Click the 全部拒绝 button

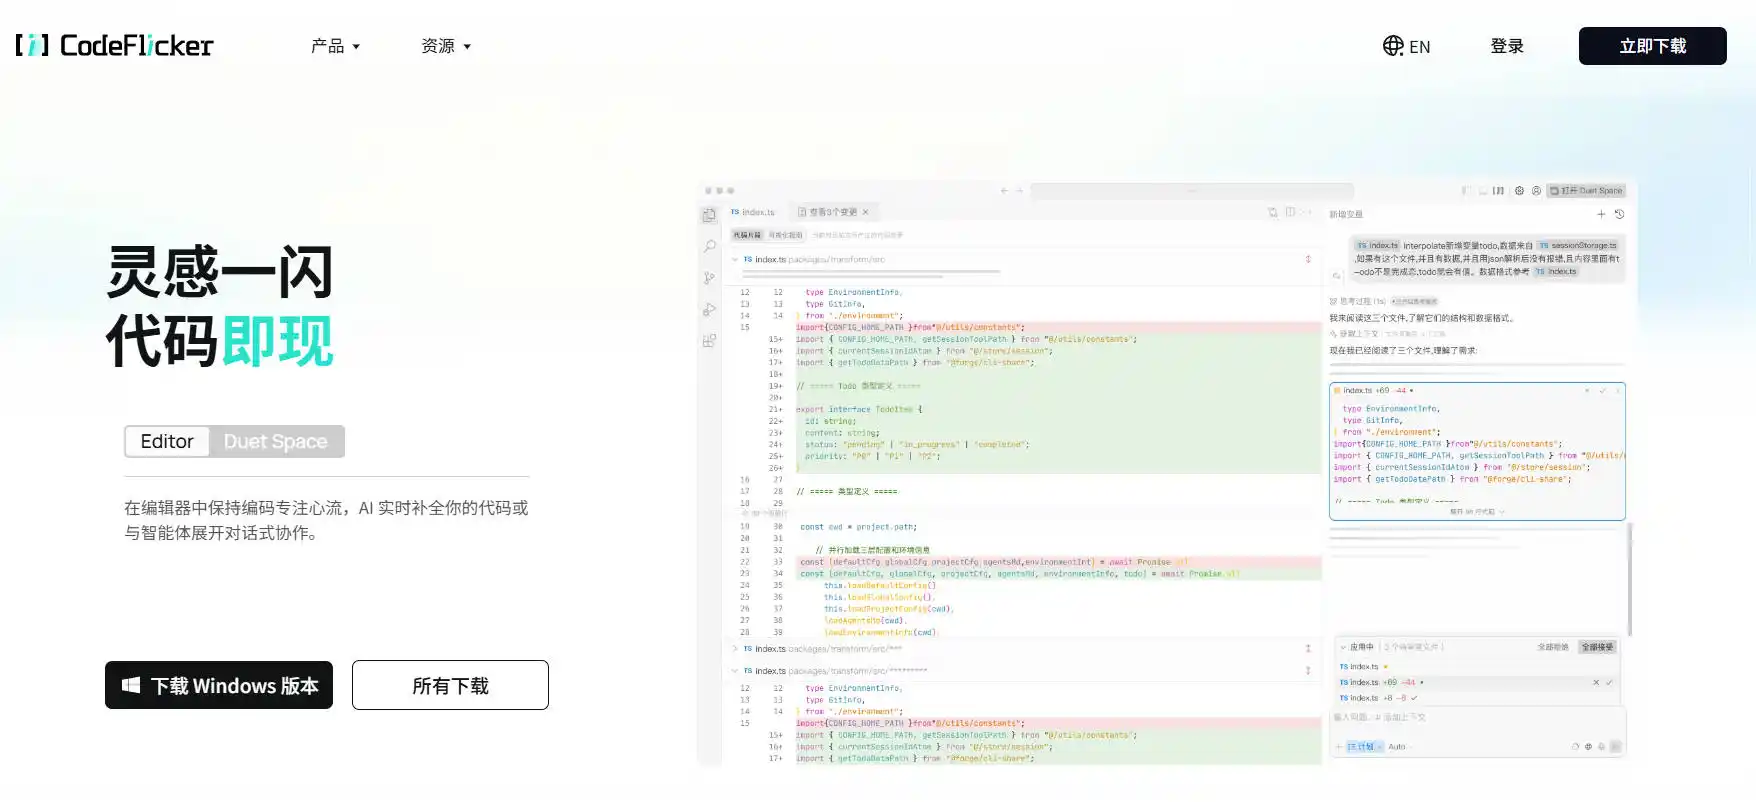point(1553,647)
